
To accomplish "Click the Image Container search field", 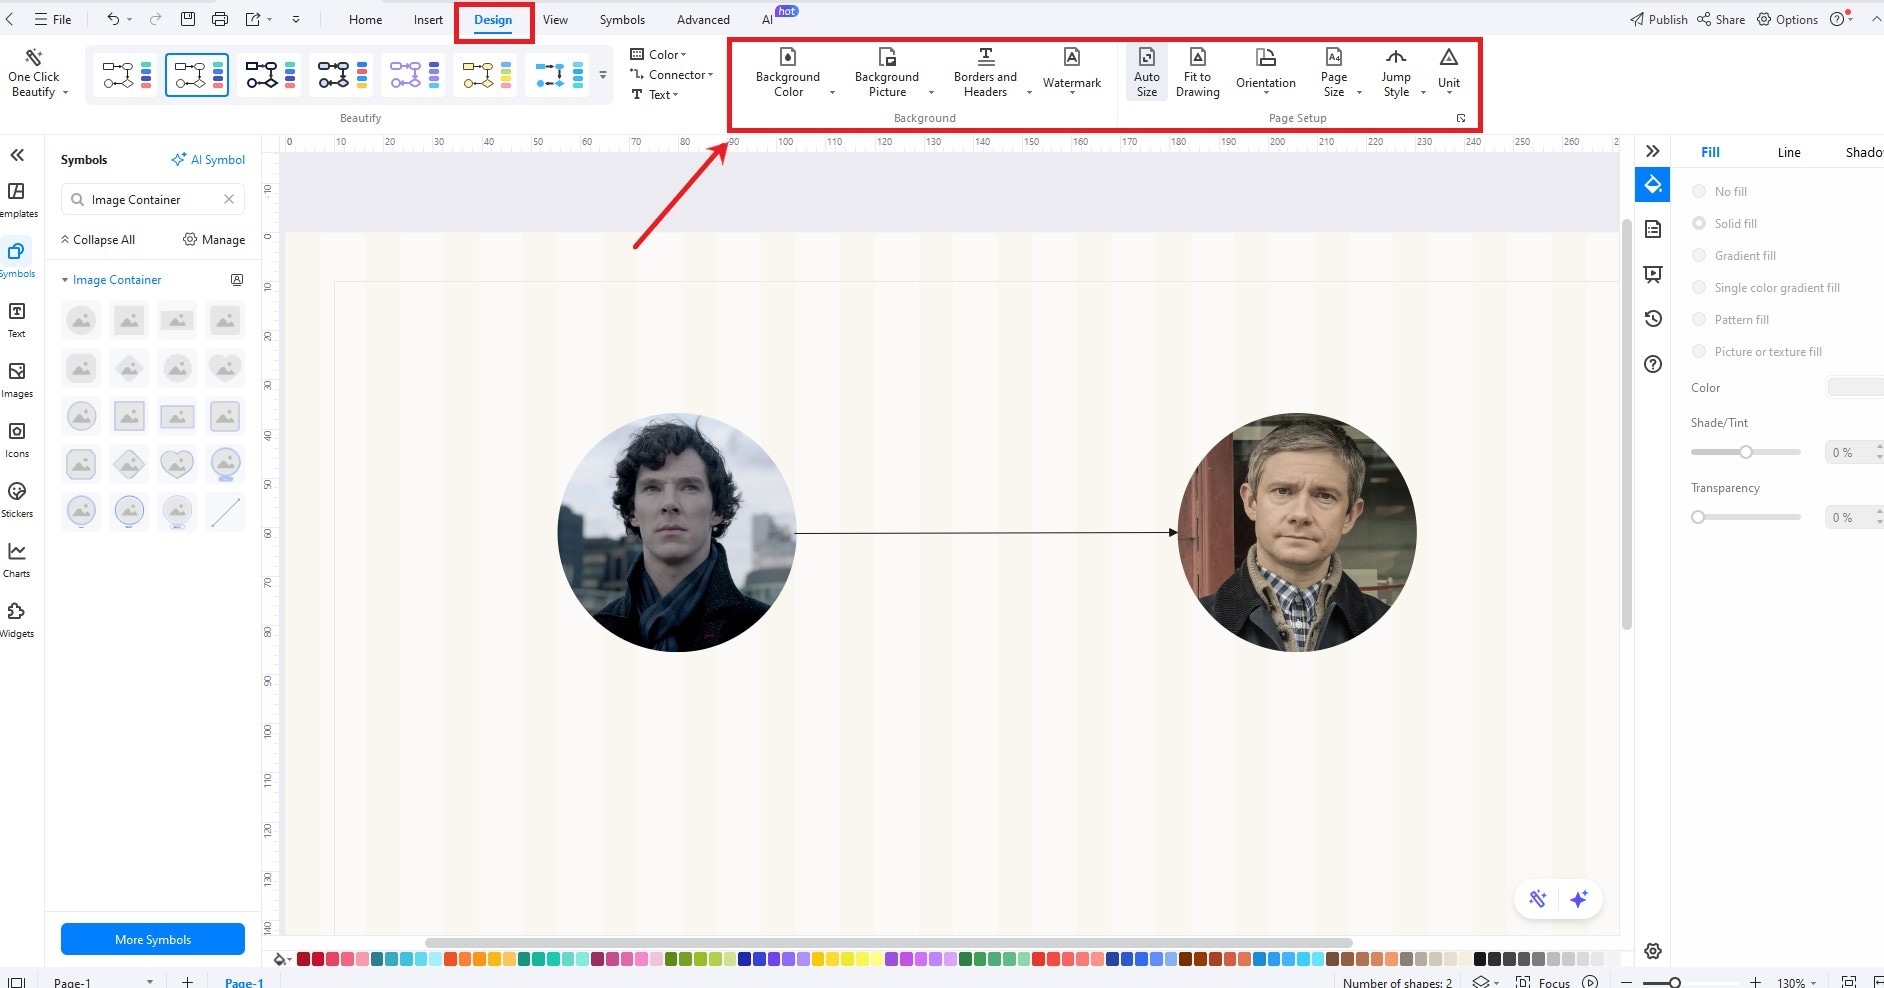I will click(153, 199).
